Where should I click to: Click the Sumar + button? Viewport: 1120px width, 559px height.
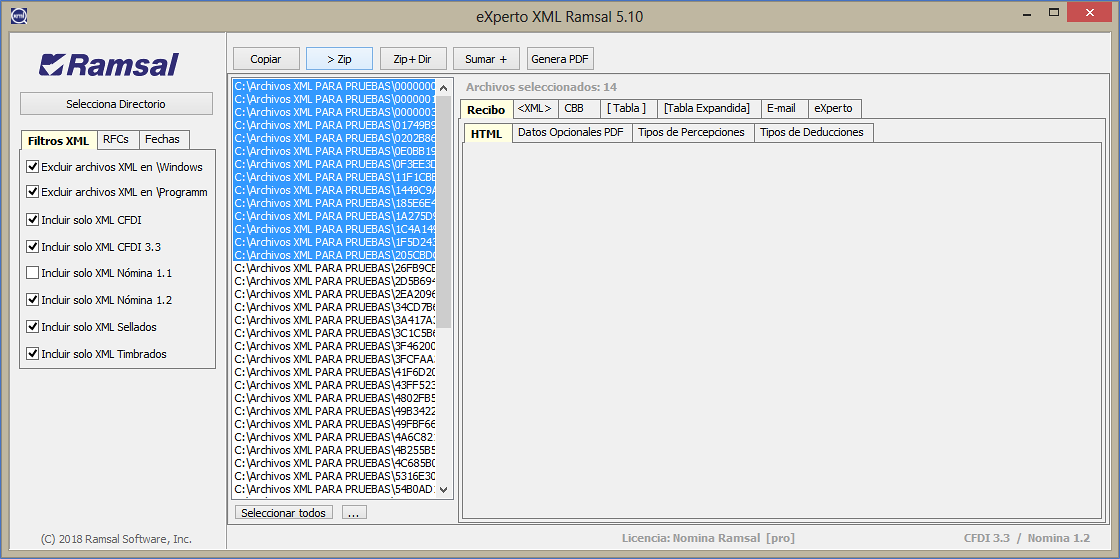tap(486, 59)
